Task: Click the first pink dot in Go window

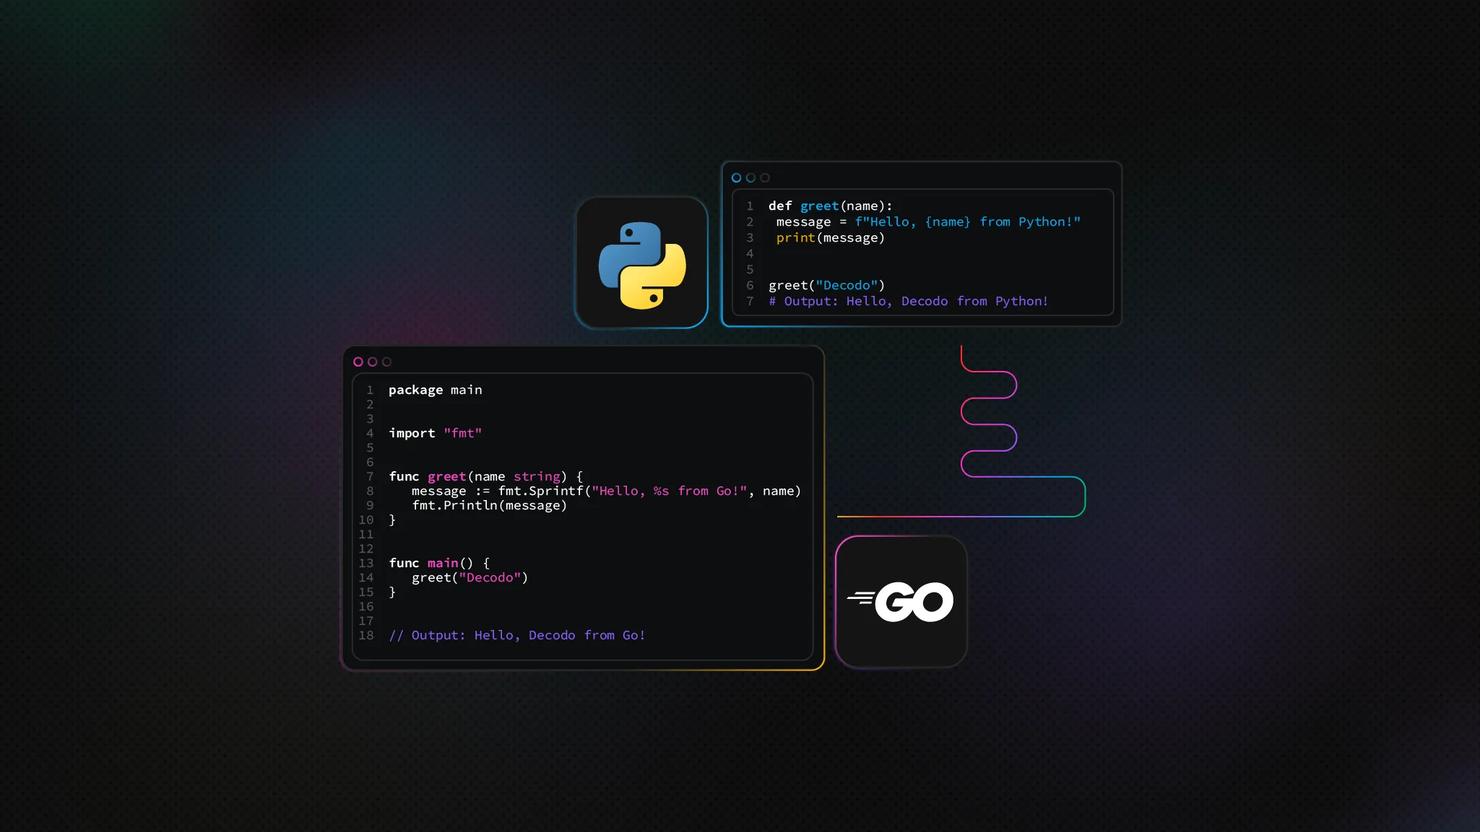Action: pos(358,362)
